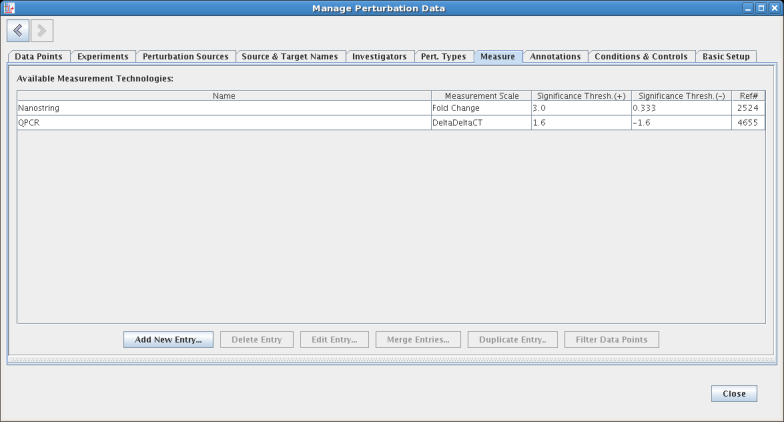Click the application icon in title bar
The width and height of the screenshot is (784, 422).
[9, 8]
